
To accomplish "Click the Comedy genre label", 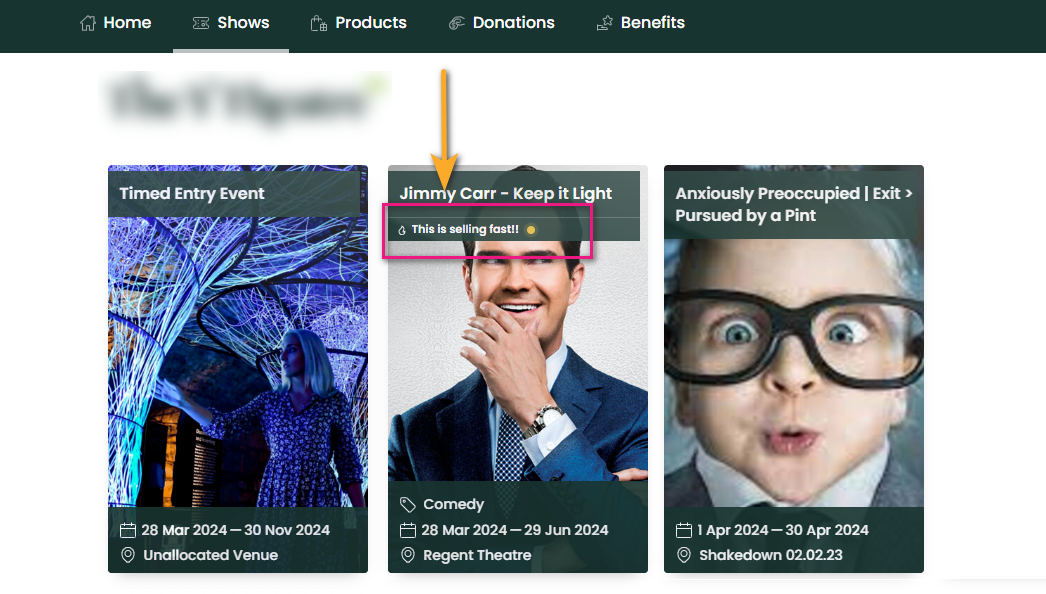I will 454,505.
